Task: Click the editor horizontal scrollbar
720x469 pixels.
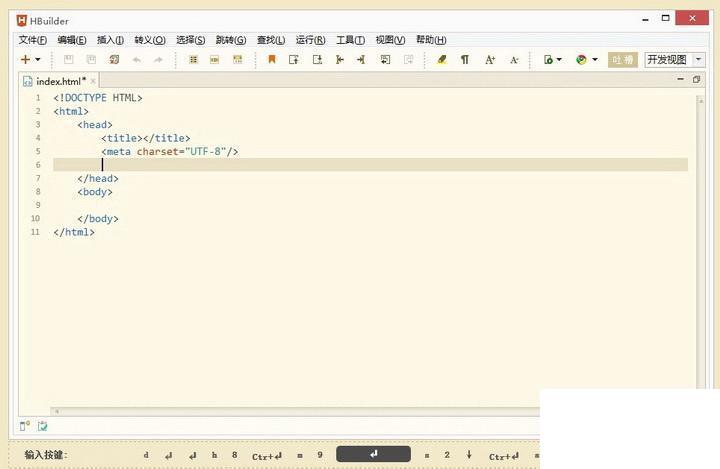Action: (x=295, y=411)
